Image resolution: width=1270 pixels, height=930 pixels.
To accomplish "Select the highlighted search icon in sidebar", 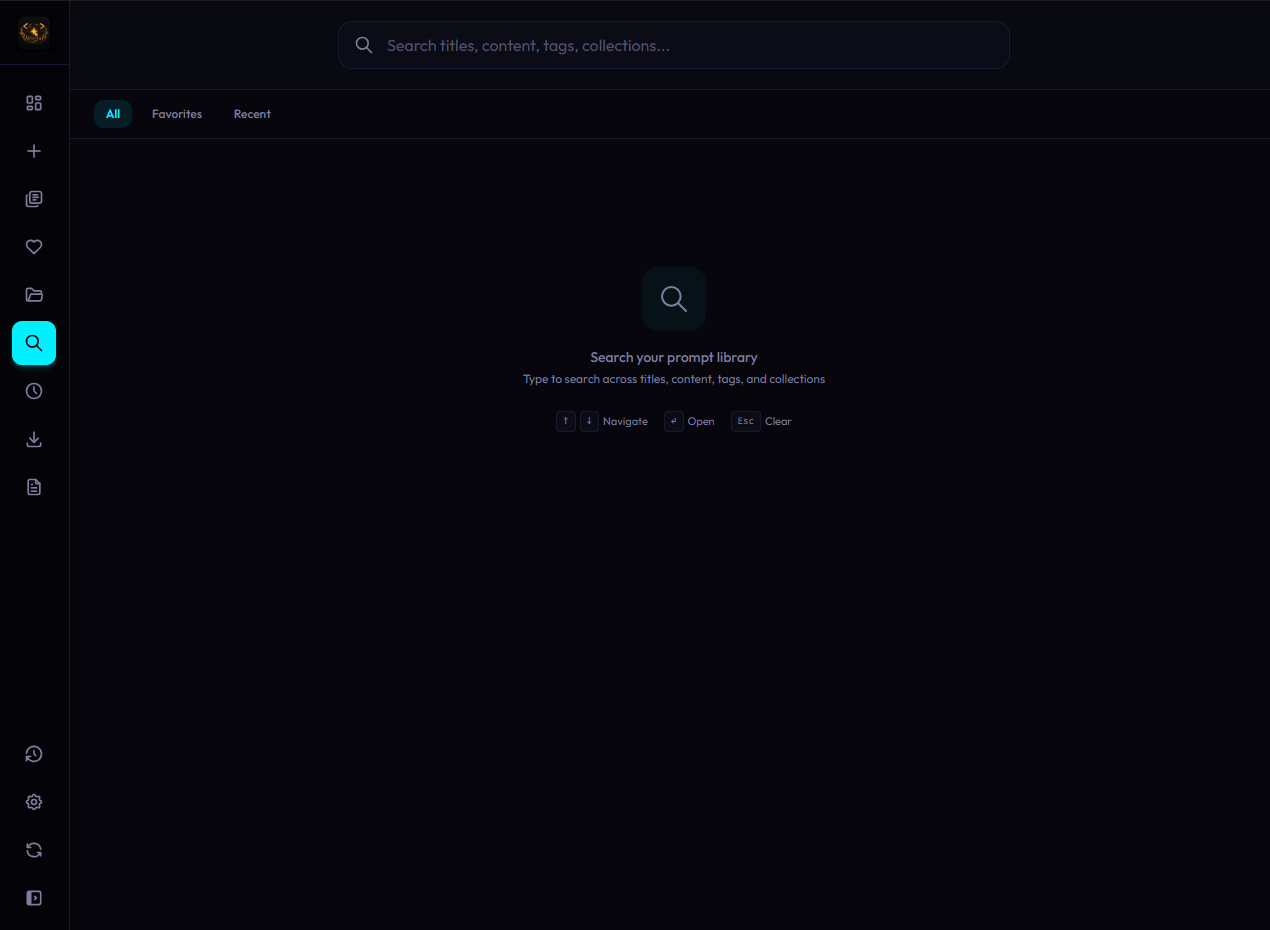I will 34,343.
